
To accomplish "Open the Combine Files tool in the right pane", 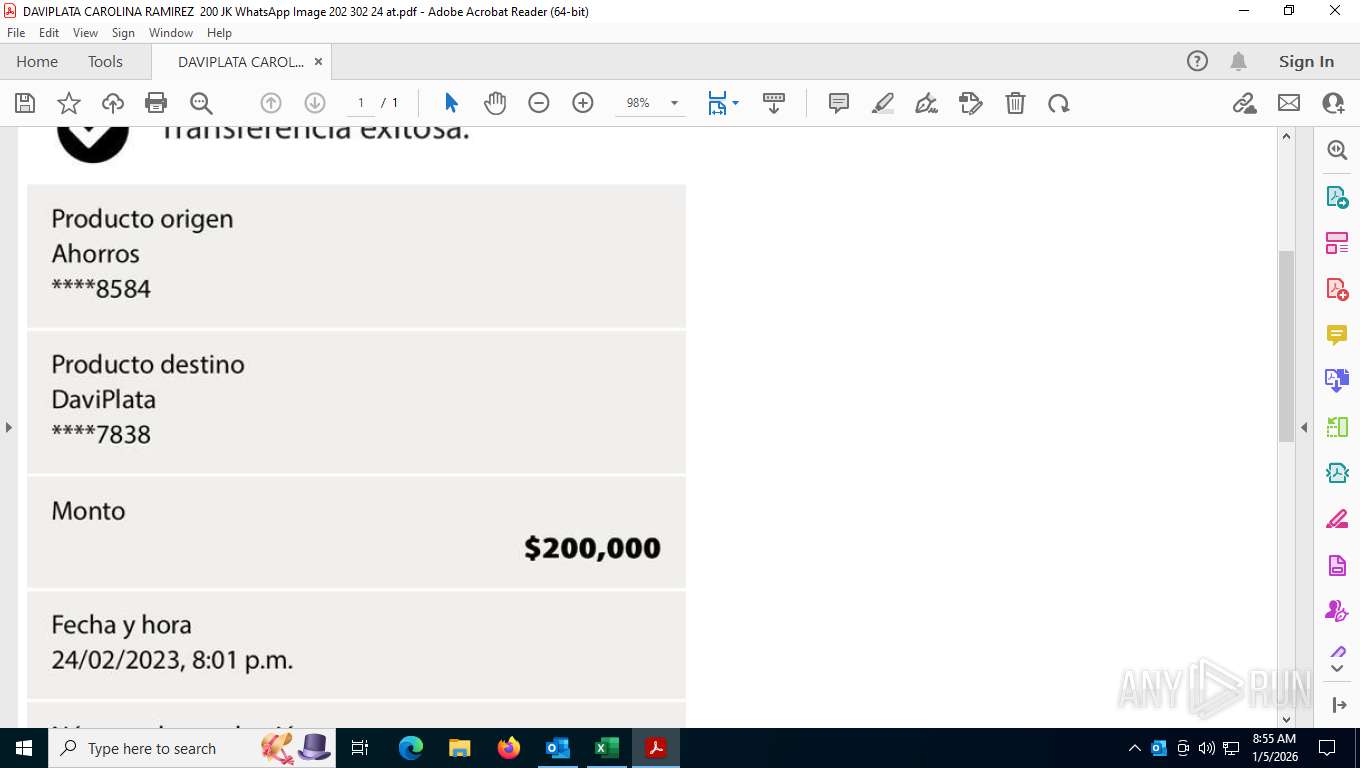I will [x=1337, y=381].
